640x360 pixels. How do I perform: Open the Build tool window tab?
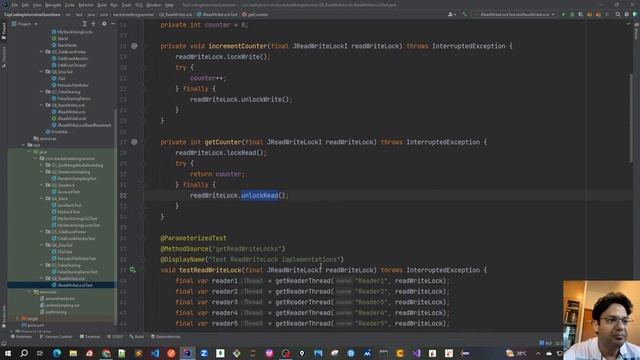click(x=137, y=337)
